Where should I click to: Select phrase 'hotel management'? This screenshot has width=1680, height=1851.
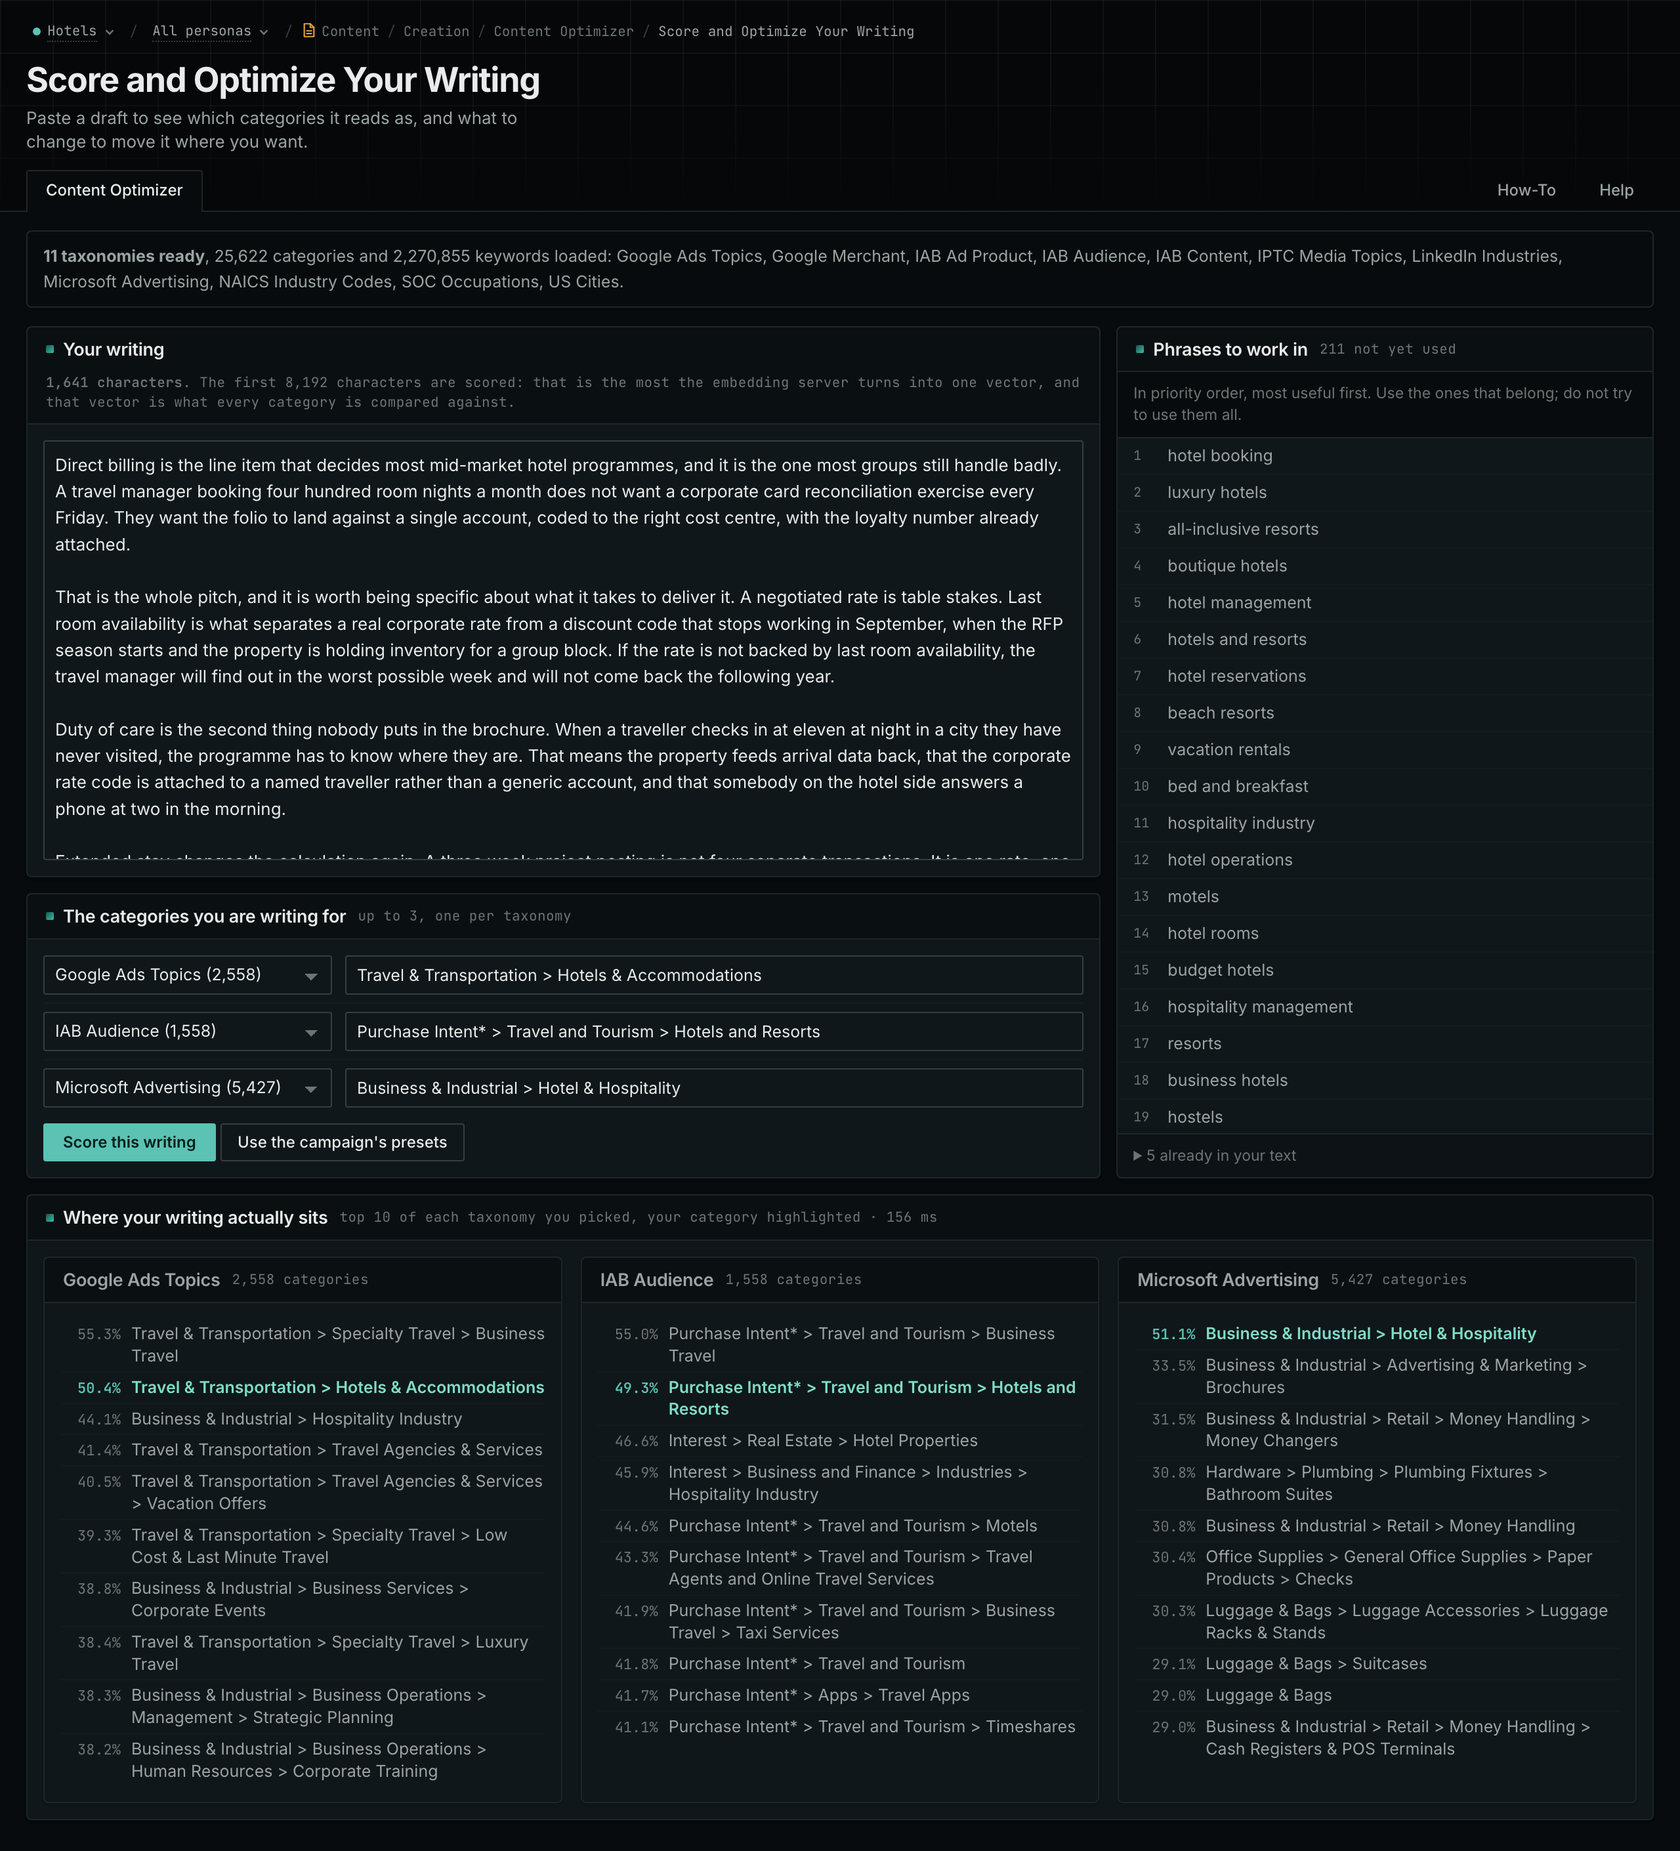[1384, 603]
